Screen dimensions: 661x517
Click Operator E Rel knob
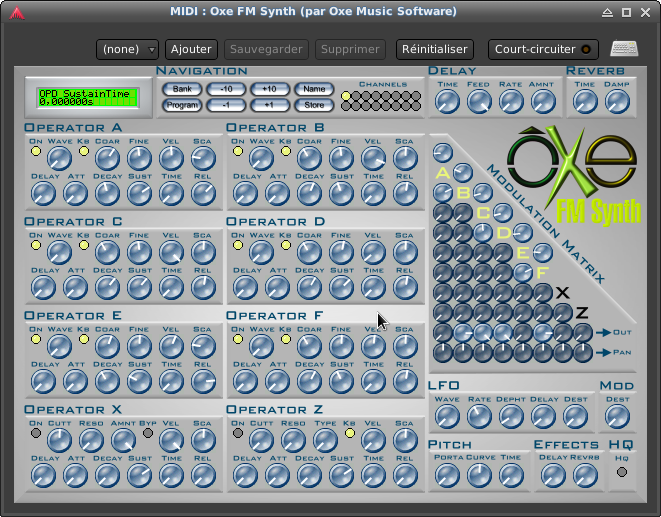(203, 382)
